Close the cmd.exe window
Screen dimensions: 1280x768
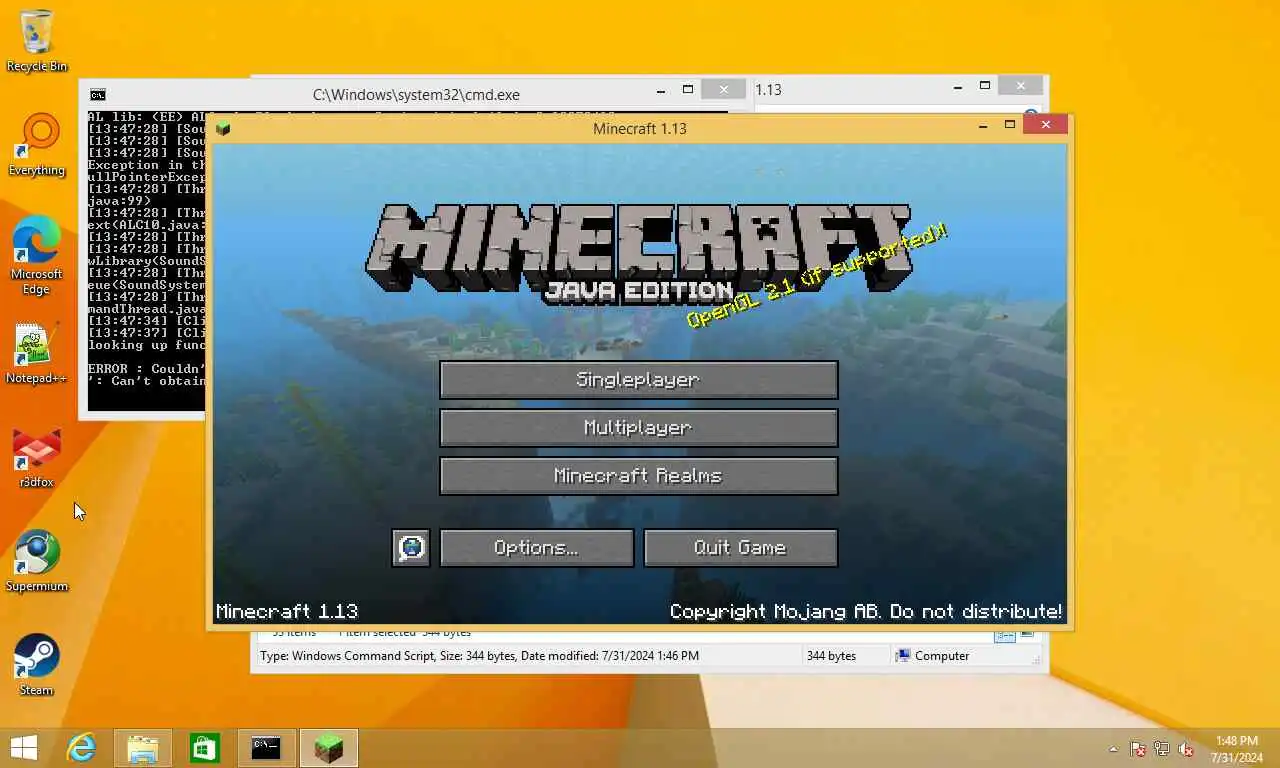[723, 90]
